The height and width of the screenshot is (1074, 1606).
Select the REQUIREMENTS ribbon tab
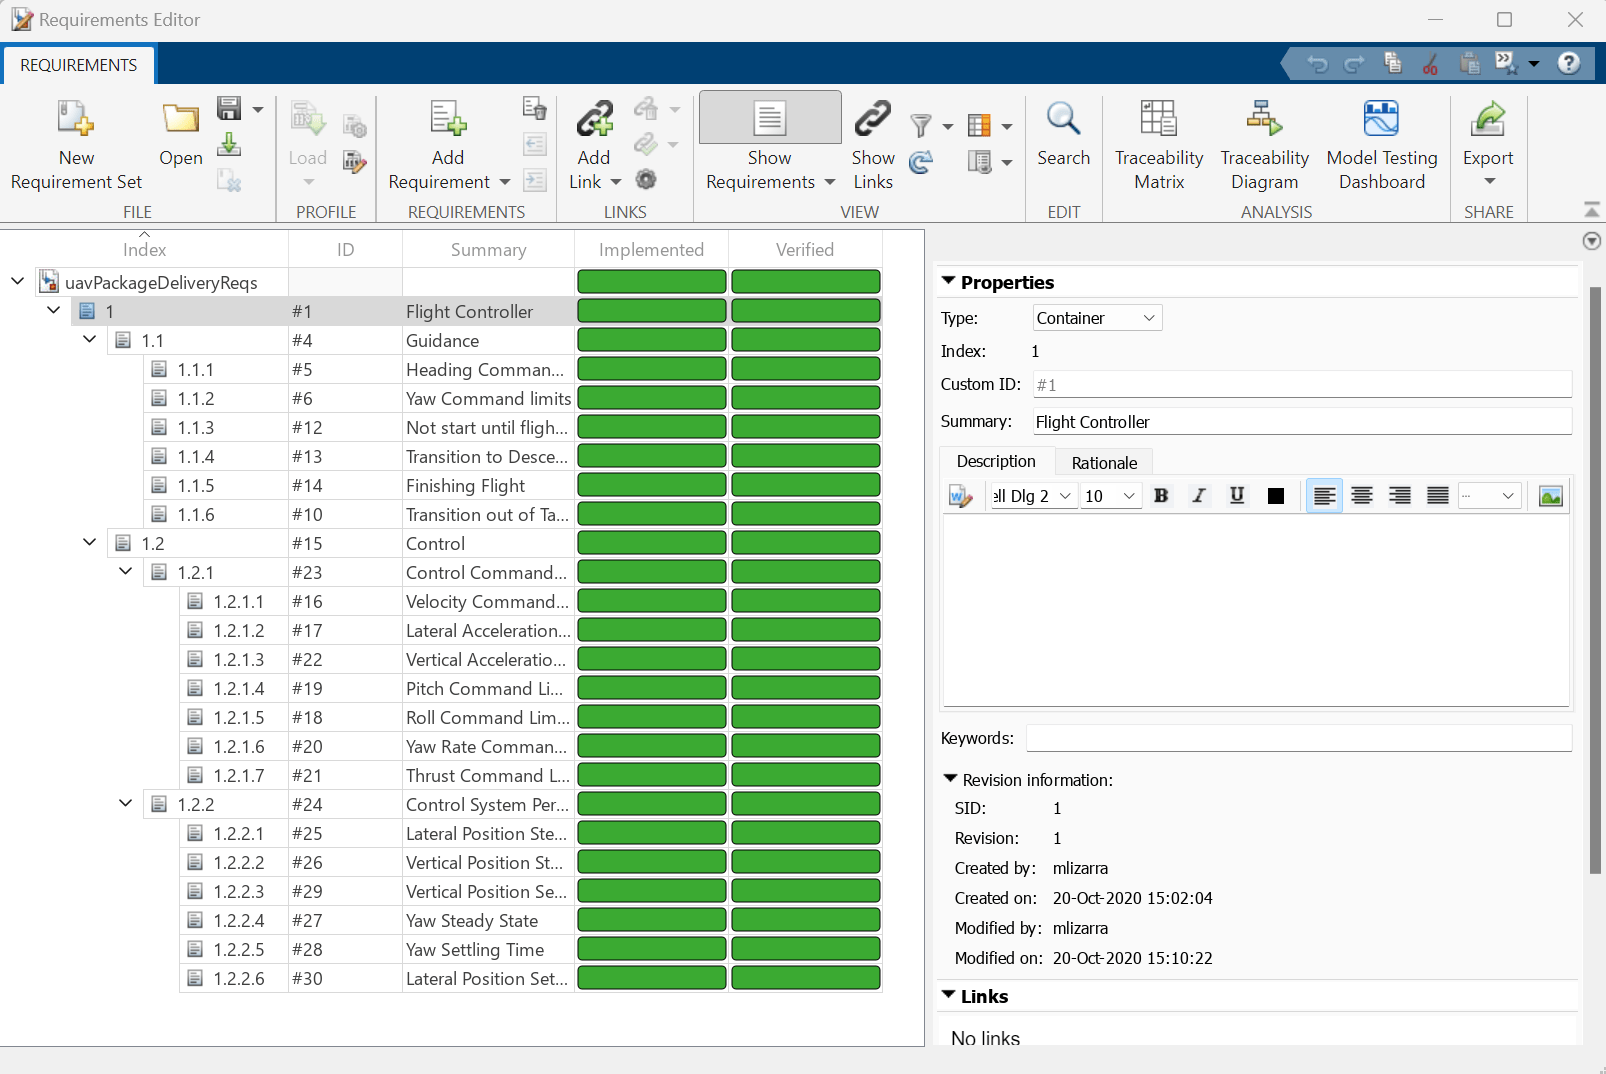pyautogui.click(x=78, y=64)
